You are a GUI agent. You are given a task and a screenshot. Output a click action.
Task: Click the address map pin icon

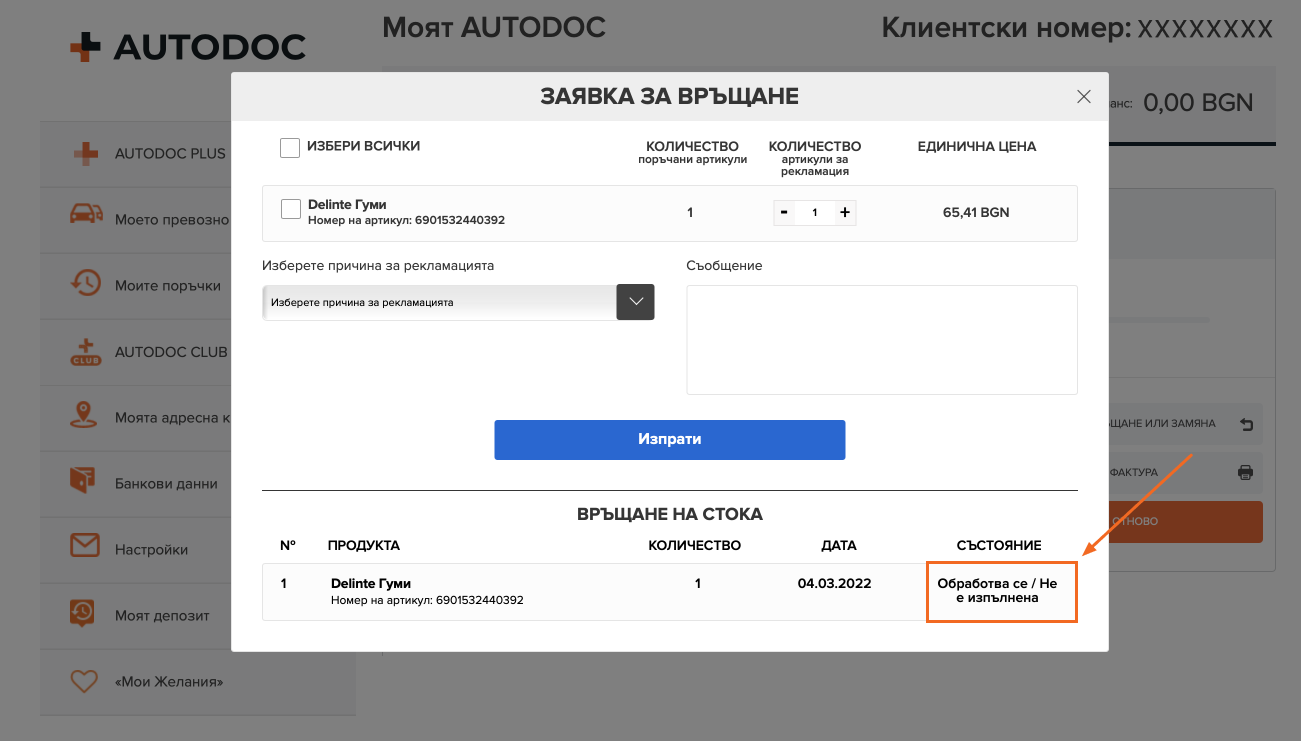(x=86, y=417)
